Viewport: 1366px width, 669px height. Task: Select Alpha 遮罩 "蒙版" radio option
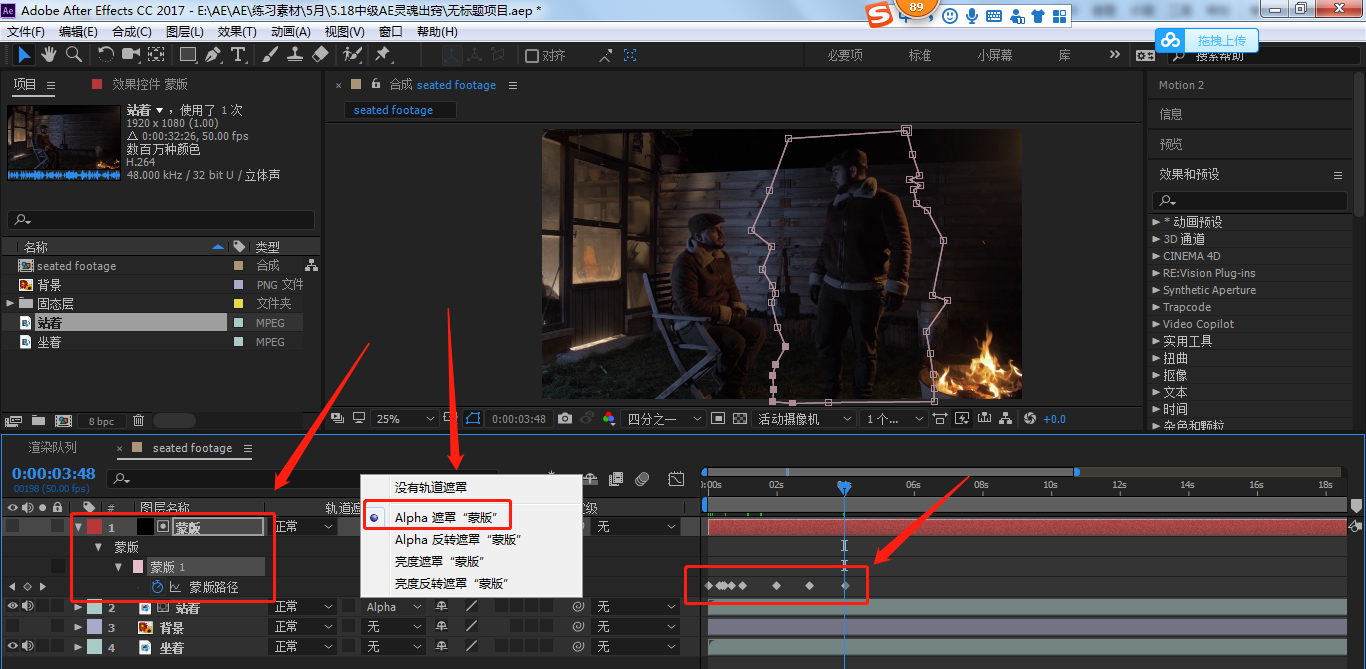(445, 517)
